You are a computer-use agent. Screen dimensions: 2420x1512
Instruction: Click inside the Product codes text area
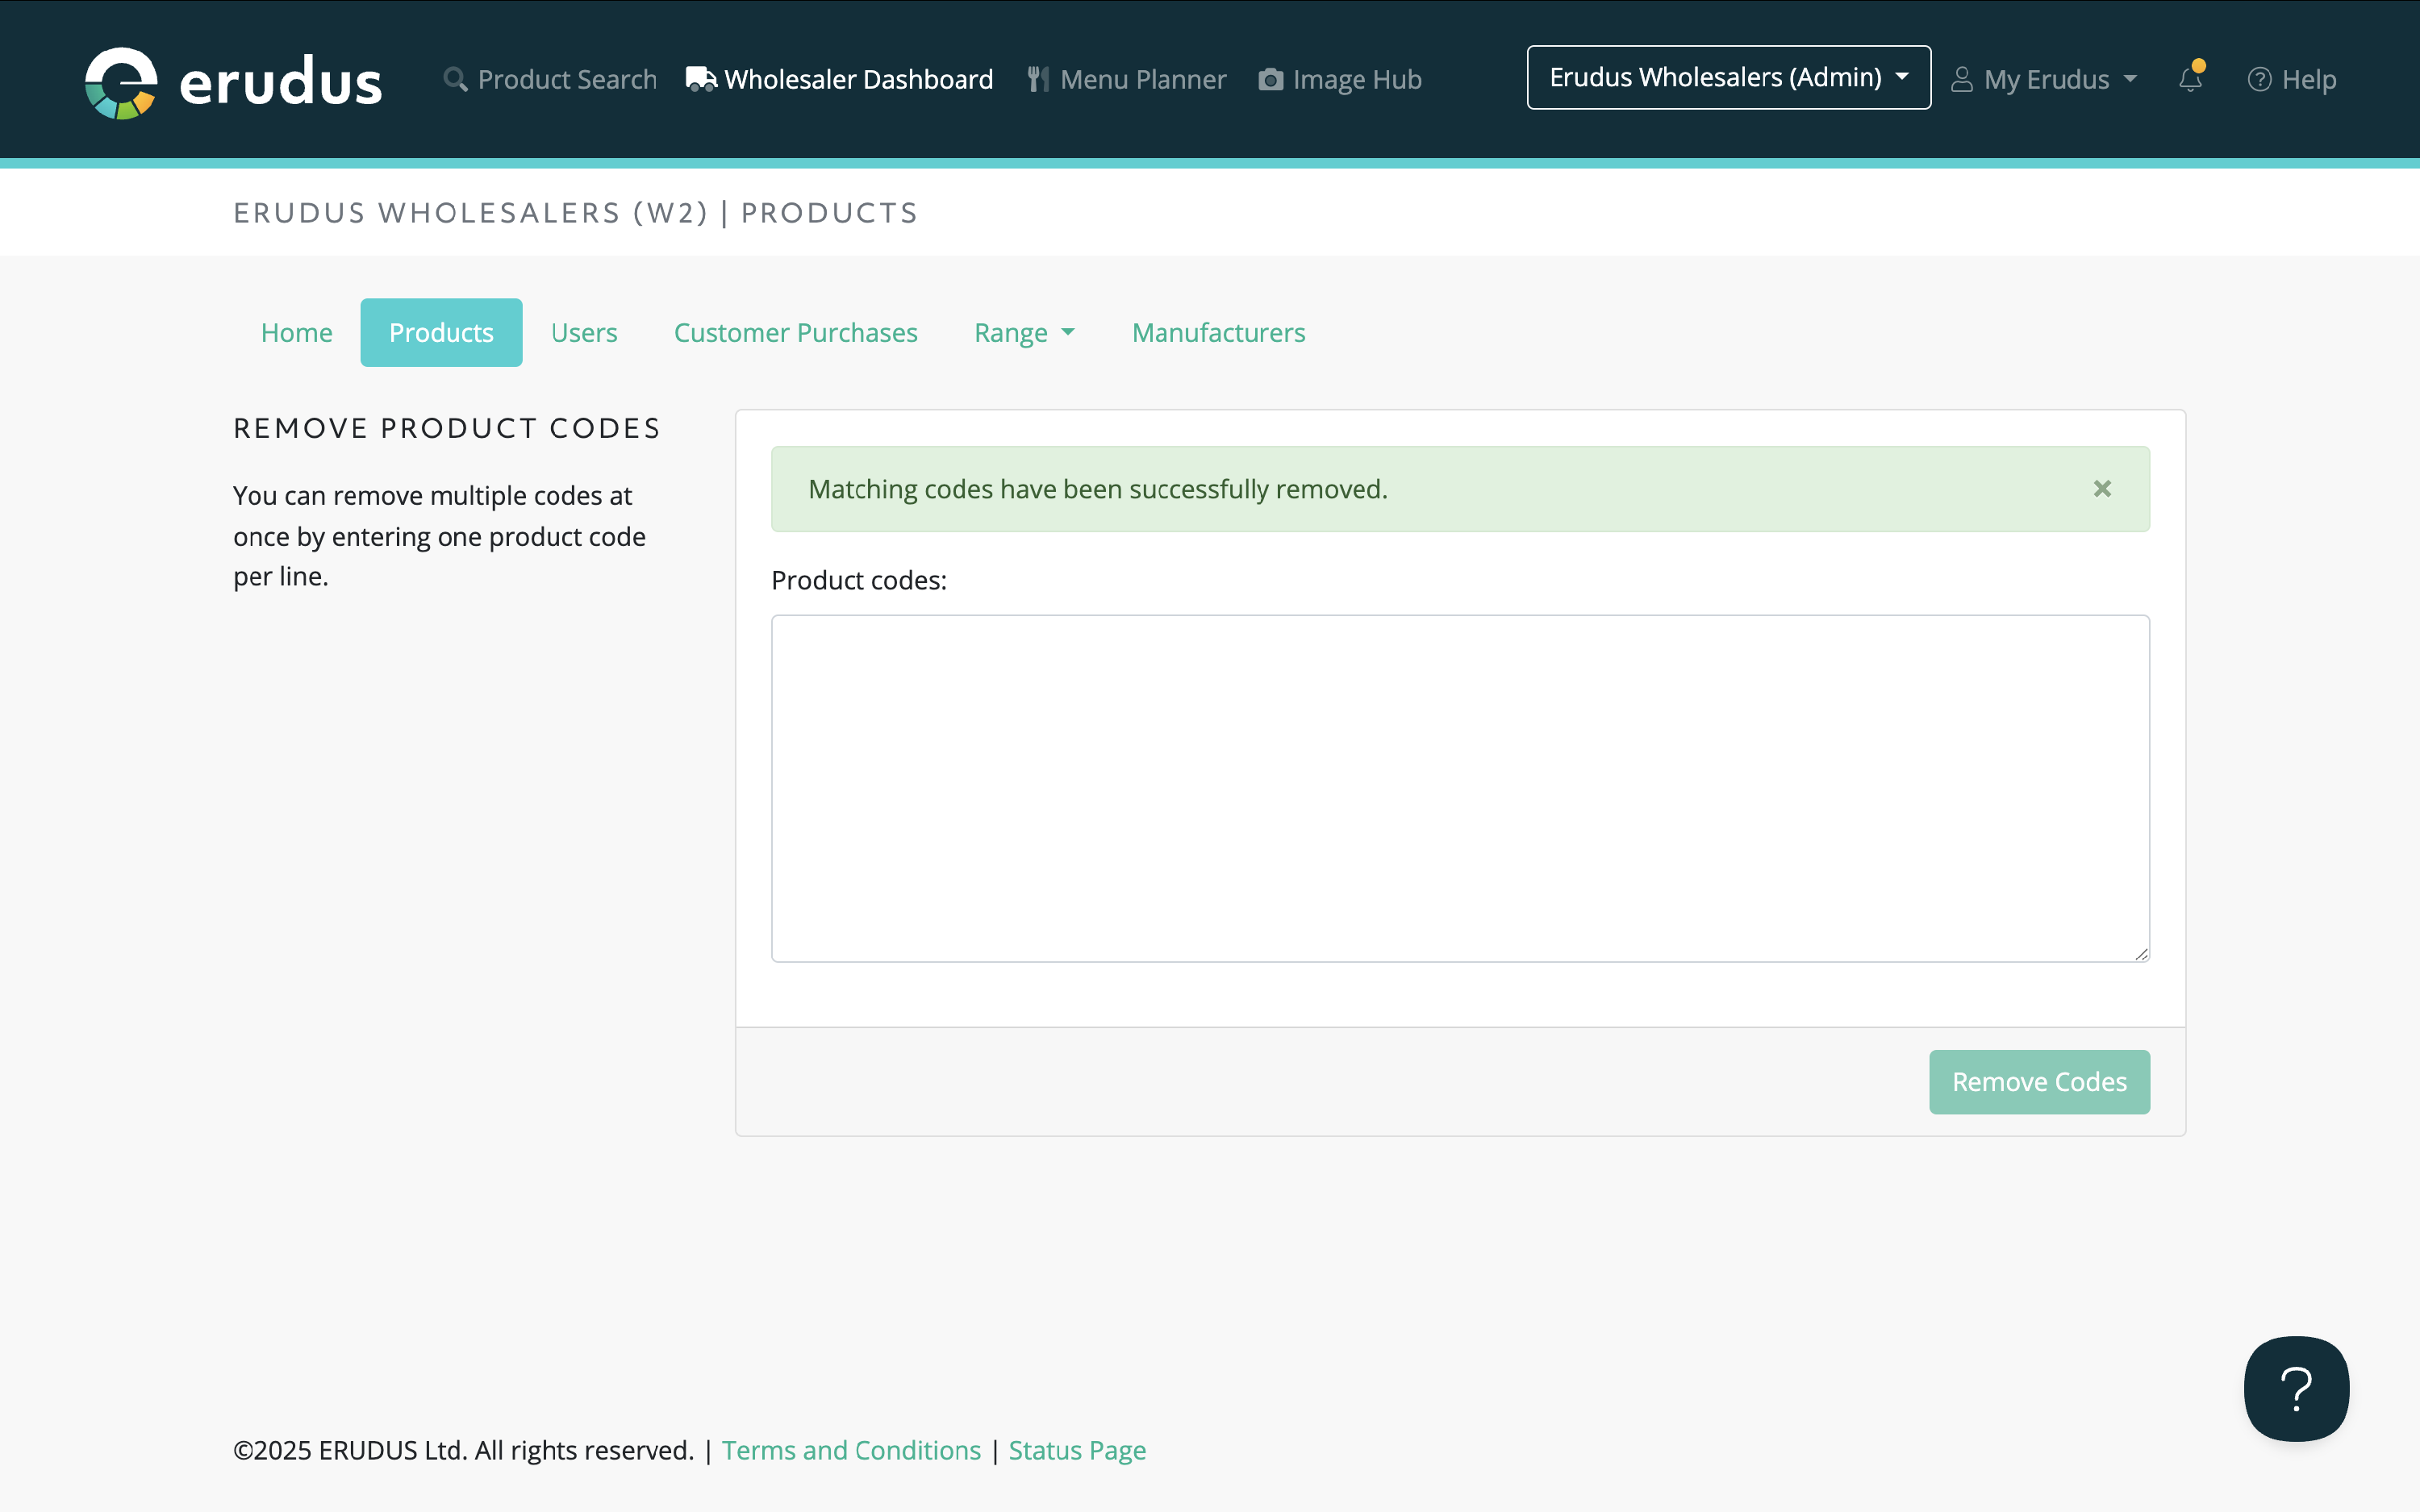click(1460, 788)
